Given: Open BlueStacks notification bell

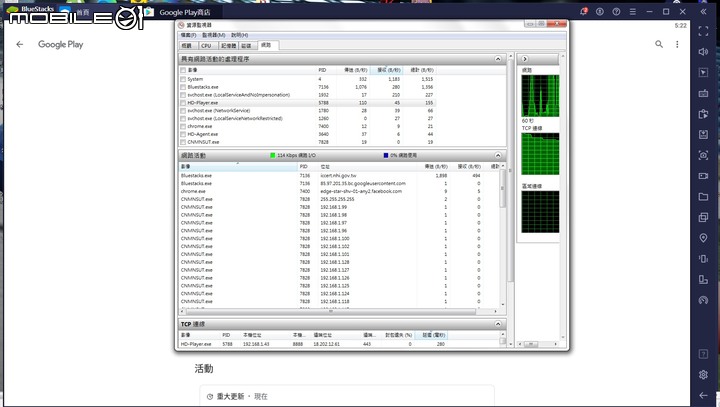Looking at the screenshot, I should click(584, 11).
